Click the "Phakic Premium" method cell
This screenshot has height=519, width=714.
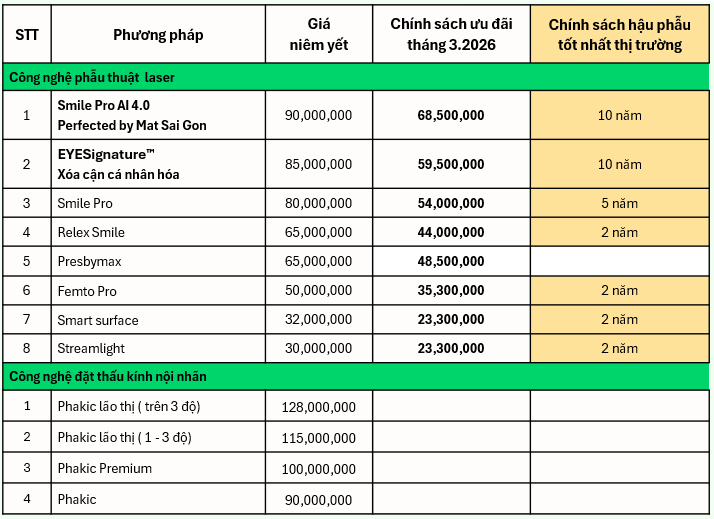tap(158, 468)
